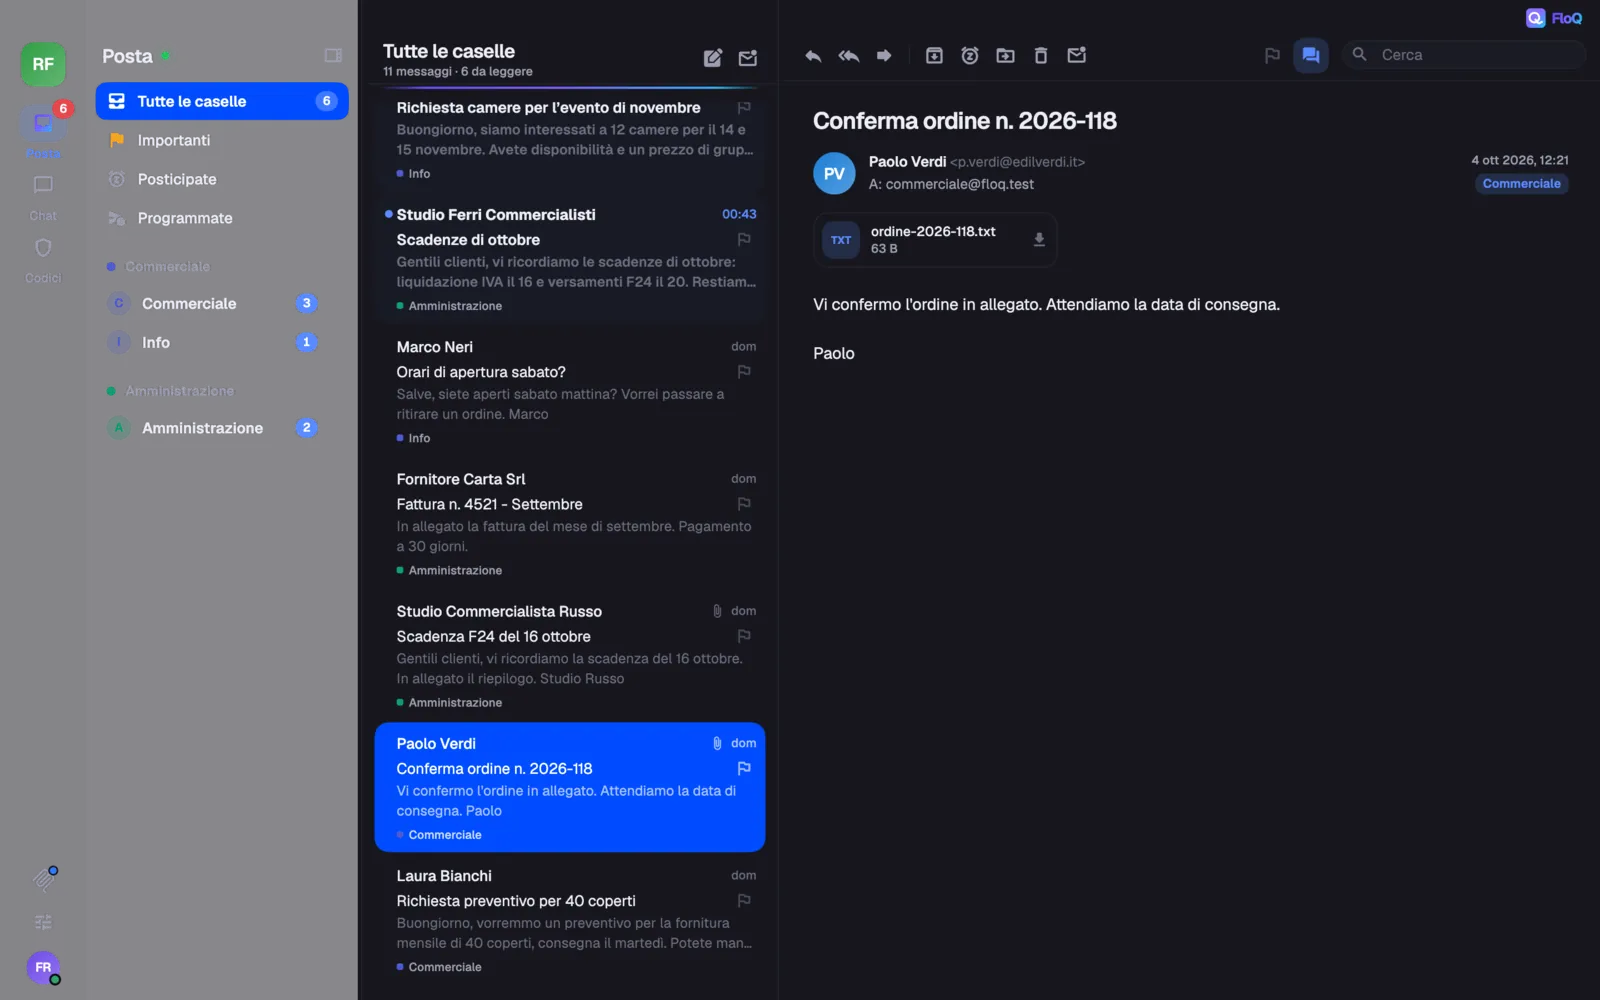Click the Conferma ordine n. 2026-118 subject heading
Image resolution: width=1600 pixels, height=1000 pixels.
click(x=965, y=121)
